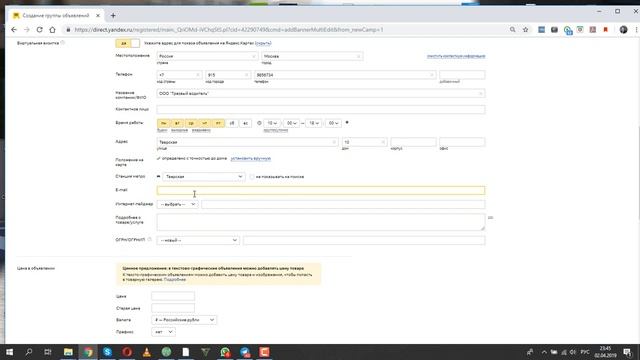The image size is (640, 360).
Task: Check the don't-show-on-search box near metro
Action: [252, 177]
